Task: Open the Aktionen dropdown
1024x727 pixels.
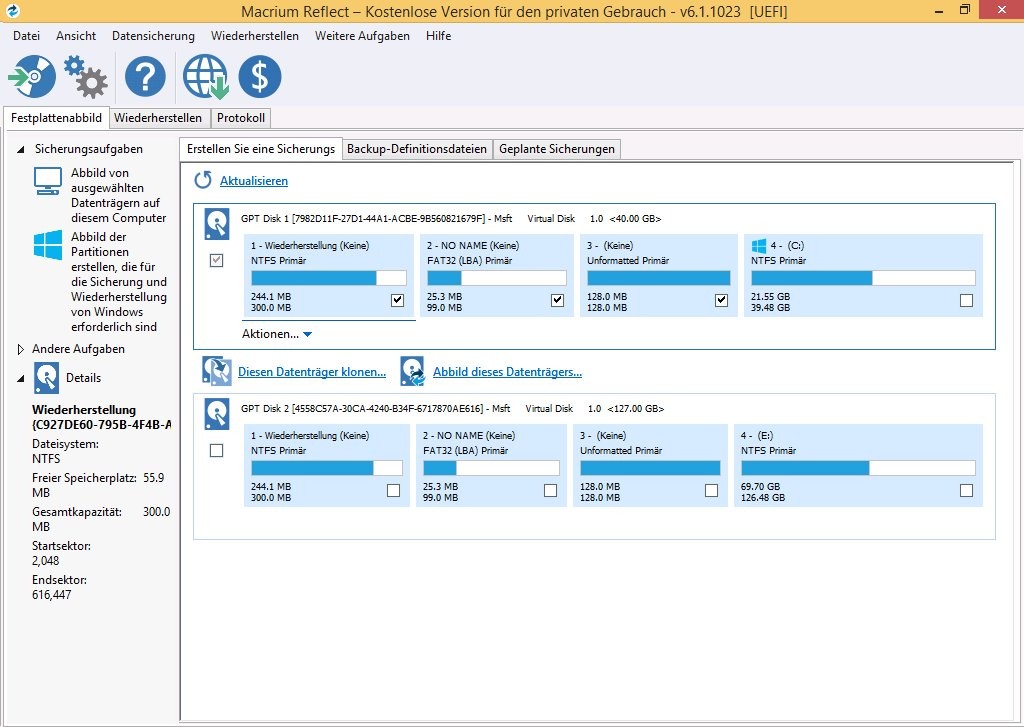Action: 277,334
